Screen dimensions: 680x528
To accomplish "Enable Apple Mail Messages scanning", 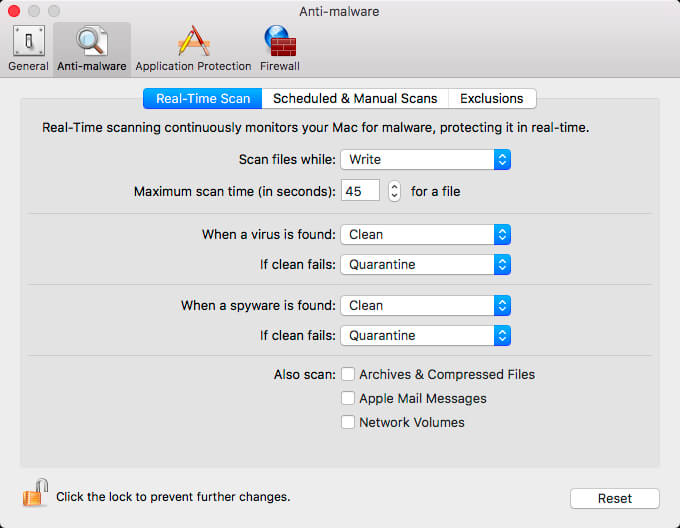I will click(348, 398).
